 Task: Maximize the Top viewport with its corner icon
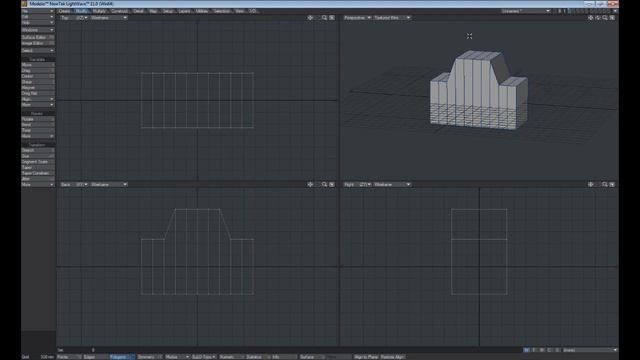pyautogui.click(x=332, y=18)
